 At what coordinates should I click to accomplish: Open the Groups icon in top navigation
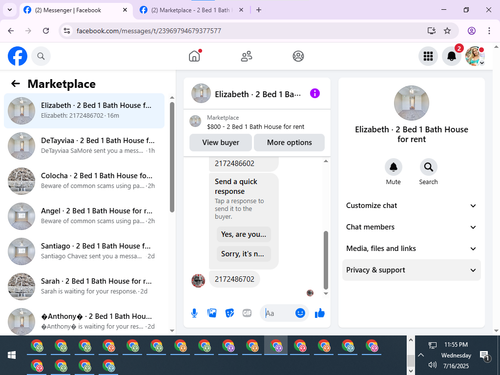pyautogui.click(x=298, y=56)
